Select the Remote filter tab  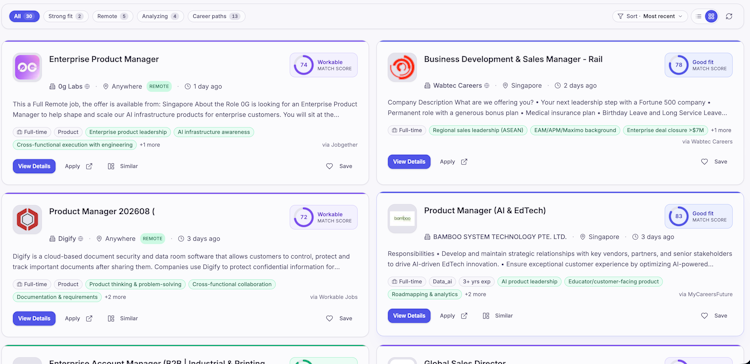[x=112, y=16]
